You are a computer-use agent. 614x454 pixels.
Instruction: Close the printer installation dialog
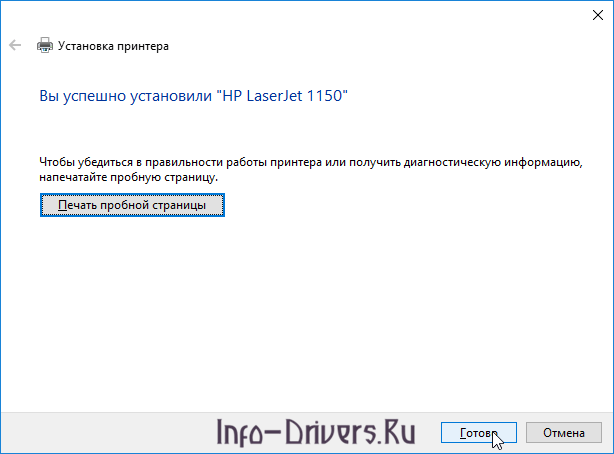coord(598,15)
